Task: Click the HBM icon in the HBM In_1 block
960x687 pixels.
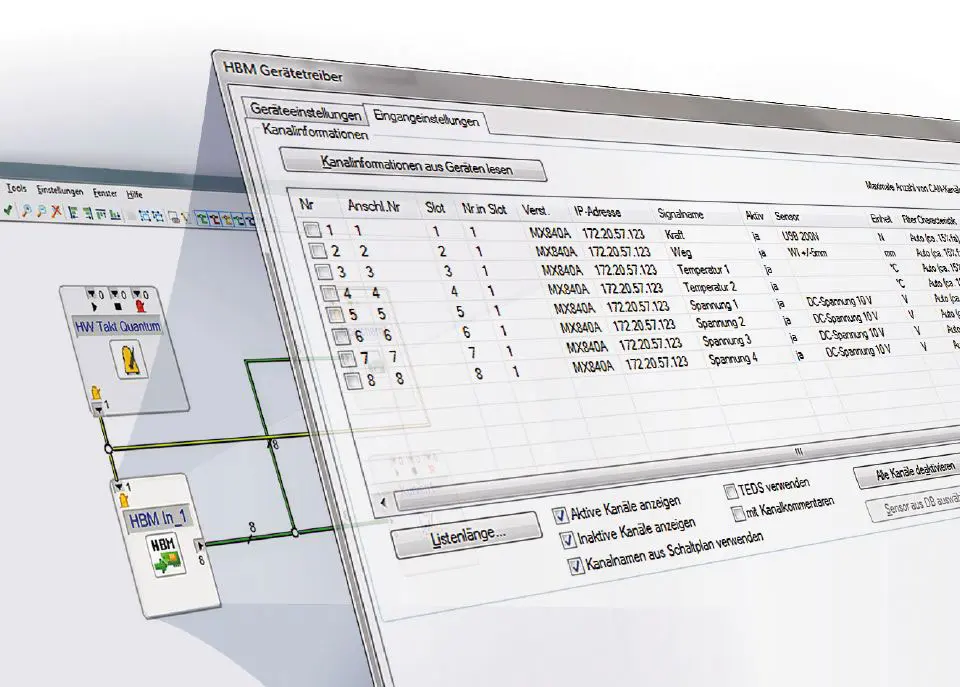Action: (166, 555)
